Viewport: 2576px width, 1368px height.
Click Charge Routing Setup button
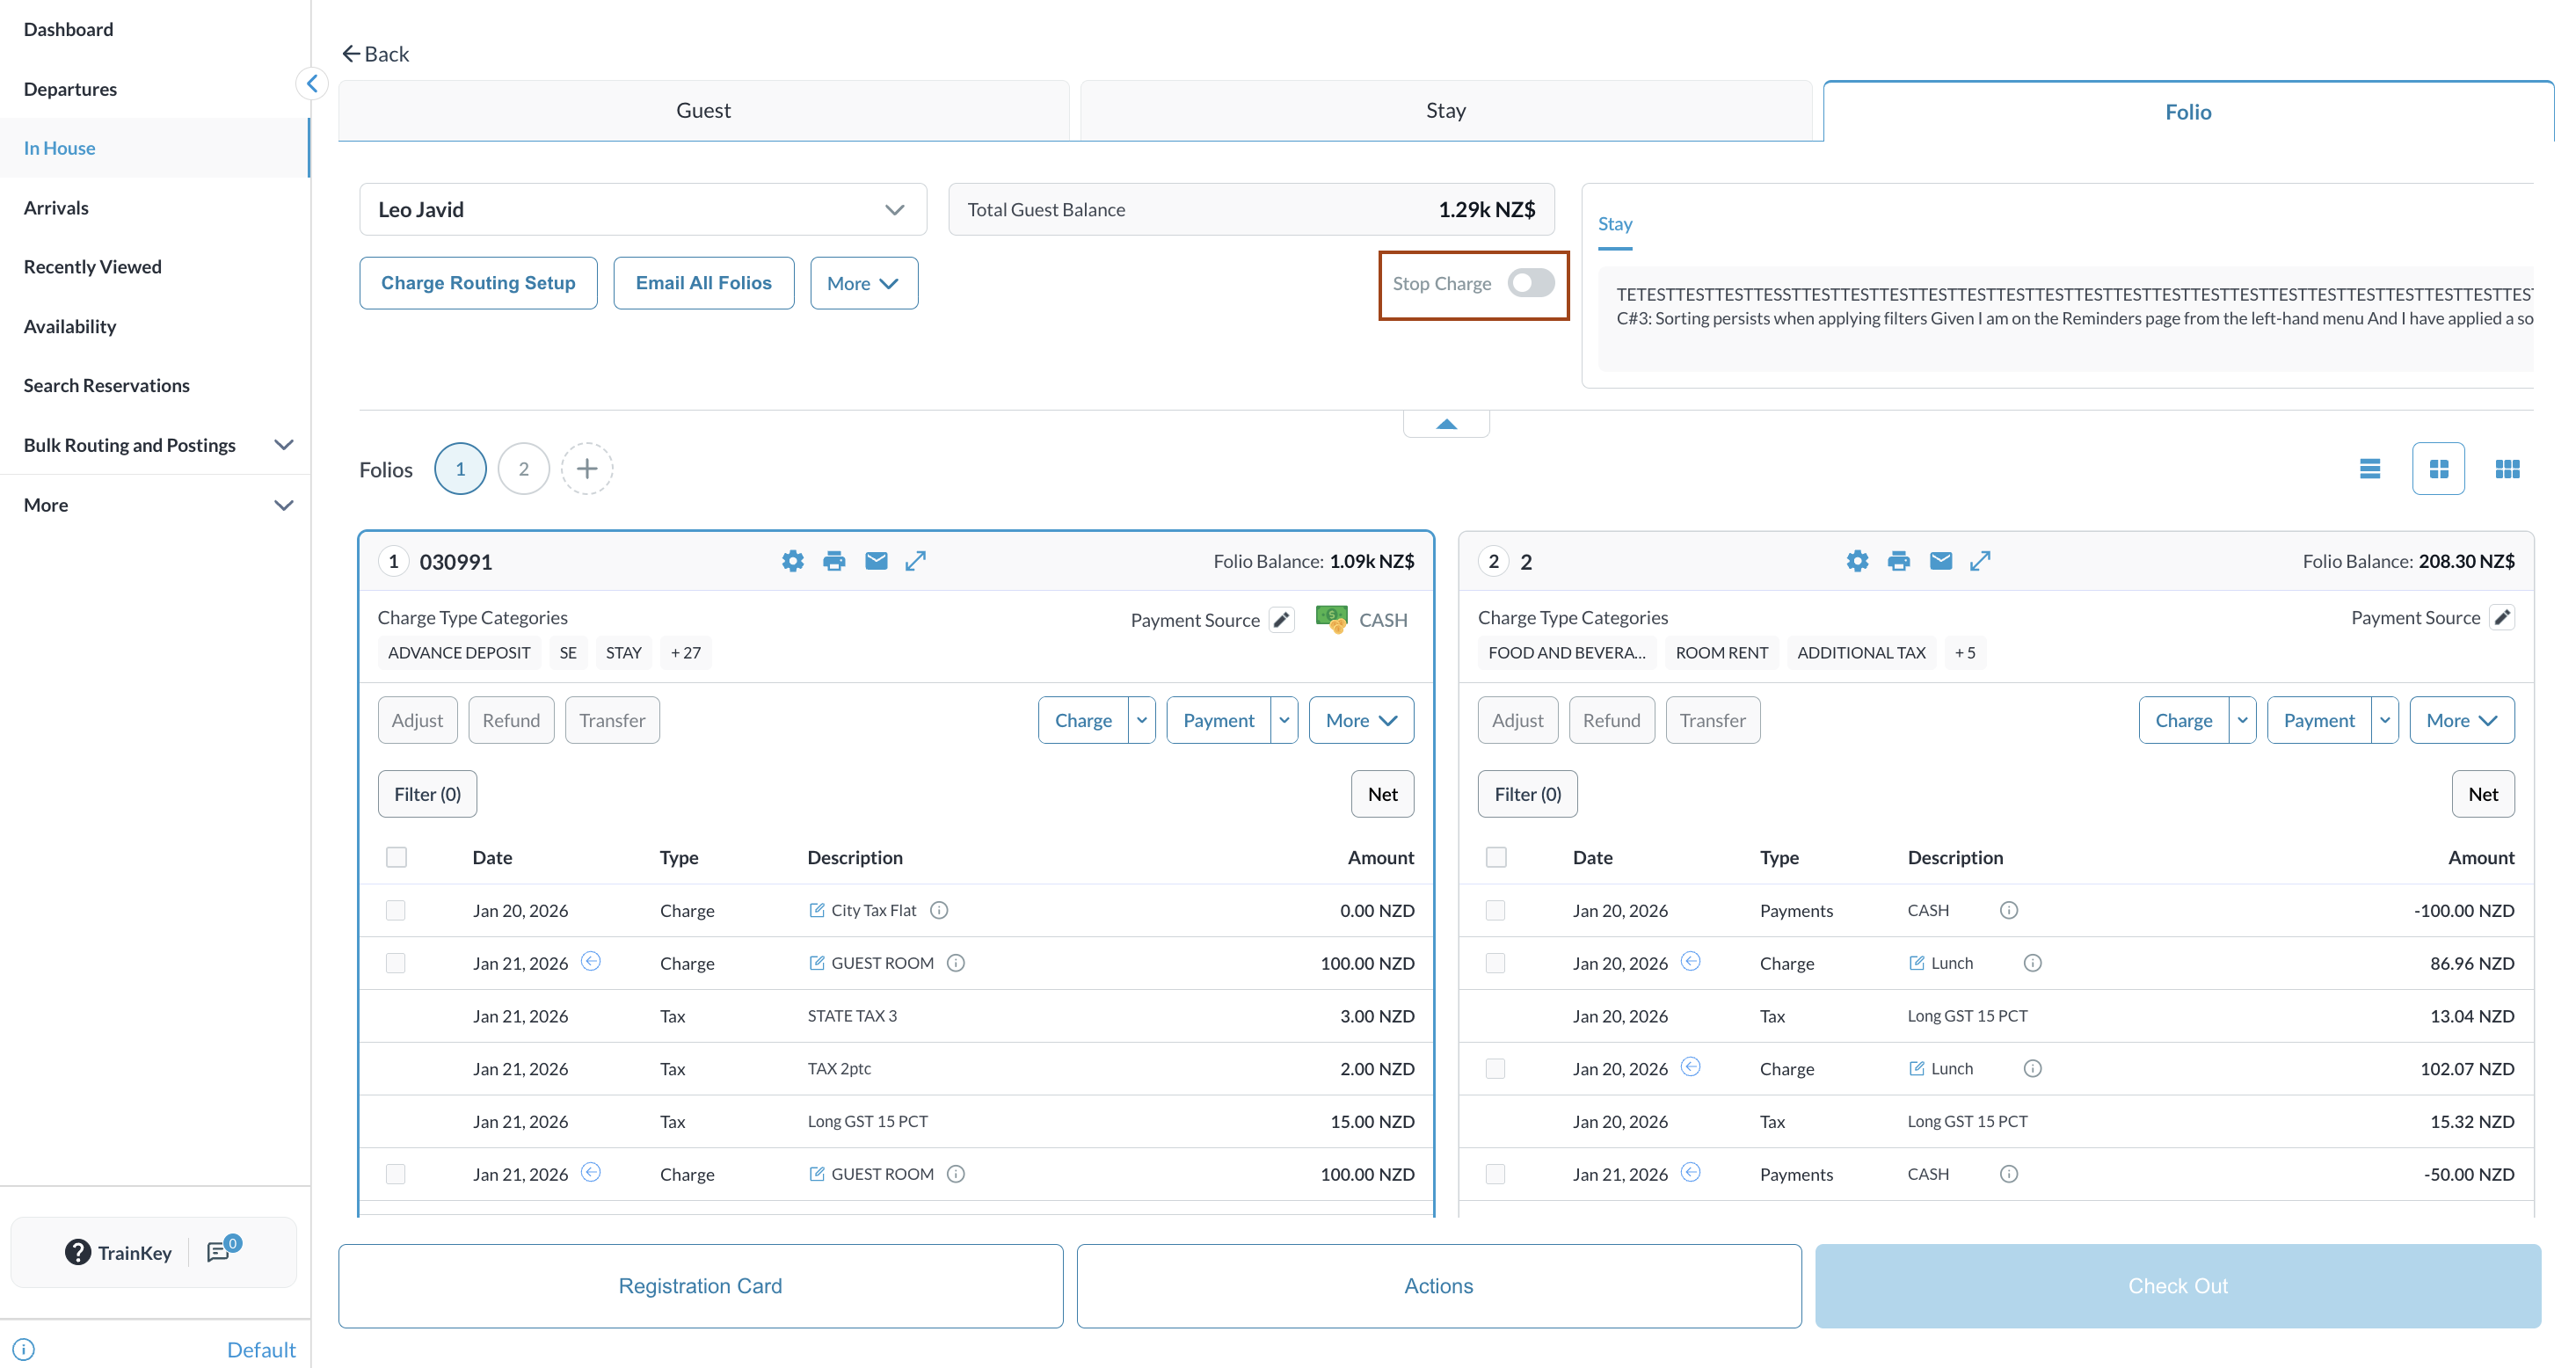[x=478, y=283]
